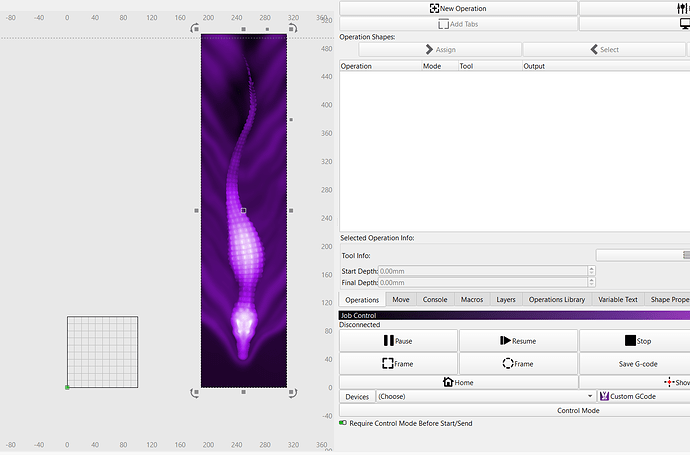This screenshot has height=455, width=690.
Task: Resume the job
Action: coord(518,341)
